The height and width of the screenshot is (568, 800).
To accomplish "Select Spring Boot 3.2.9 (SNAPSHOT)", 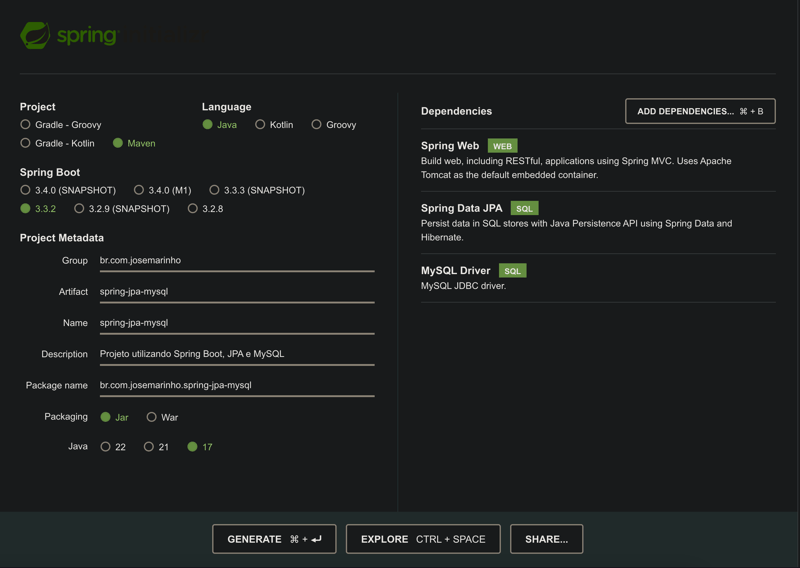I will (122, 208).
